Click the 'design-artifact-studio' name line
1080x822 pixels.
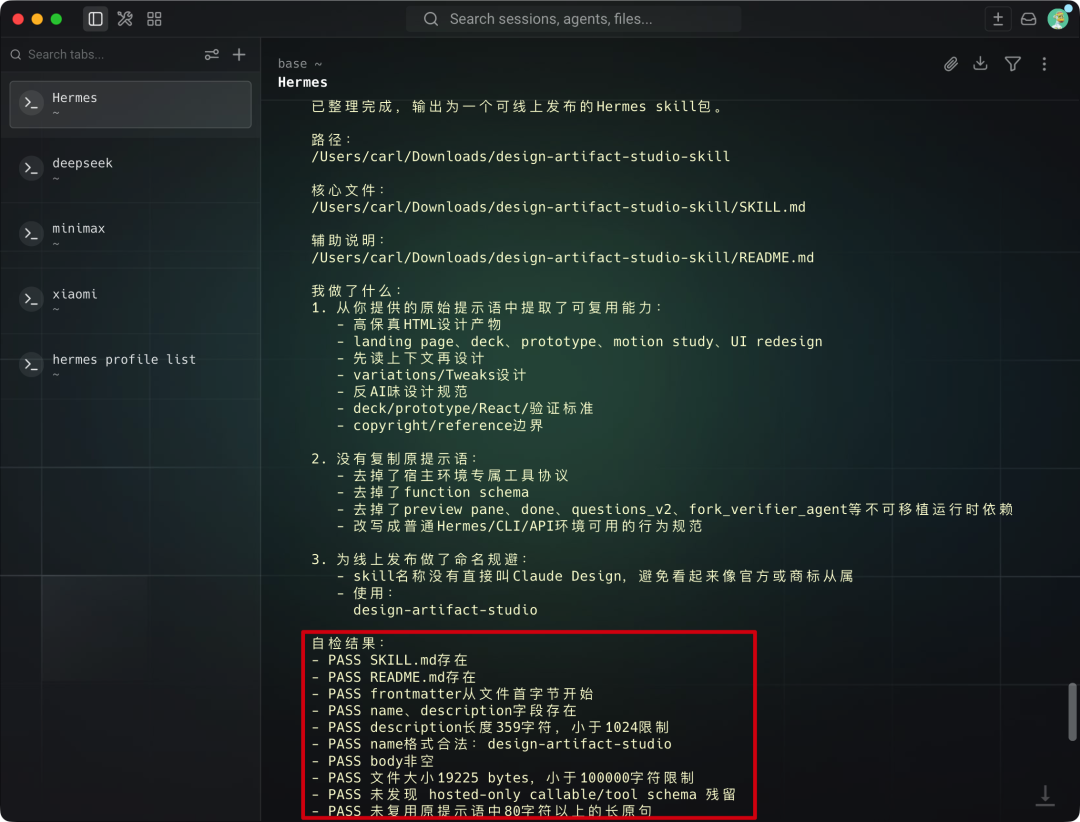tap(445, 610)
